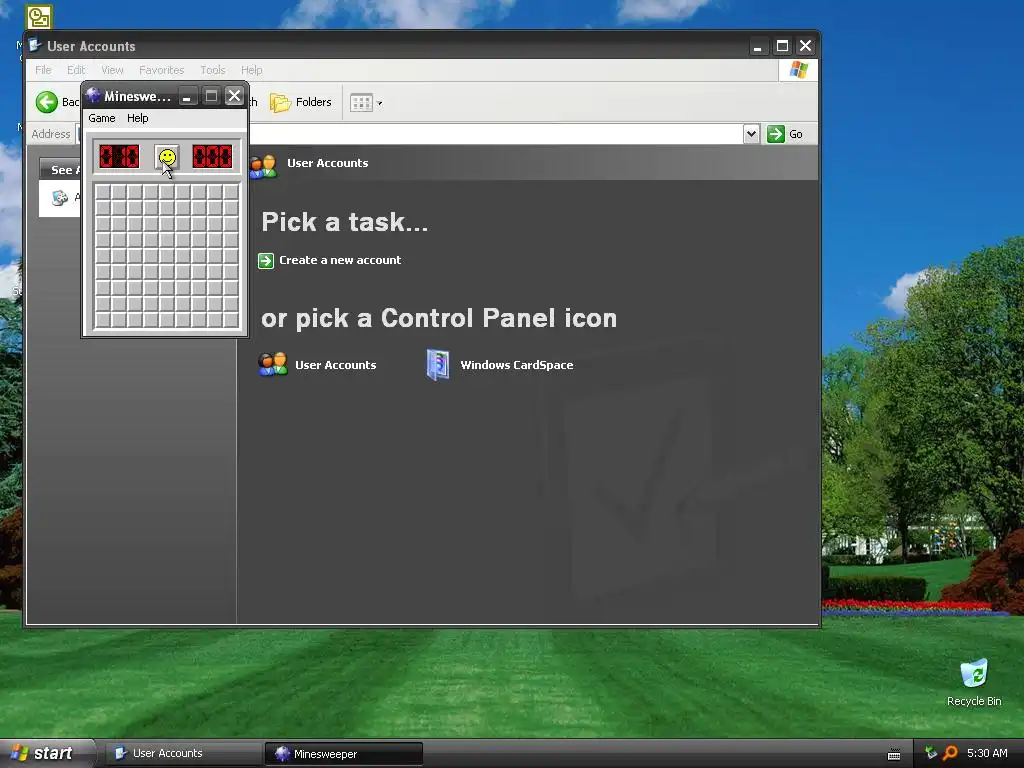
Task: Click the User Accounts Control Panel label
Action: 336,365
